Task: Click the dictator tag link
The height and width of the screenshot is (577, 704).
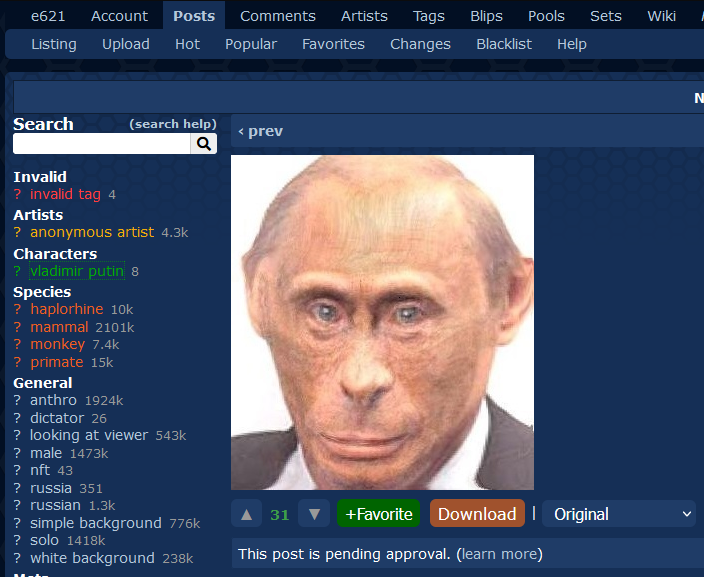Action: 57,418
